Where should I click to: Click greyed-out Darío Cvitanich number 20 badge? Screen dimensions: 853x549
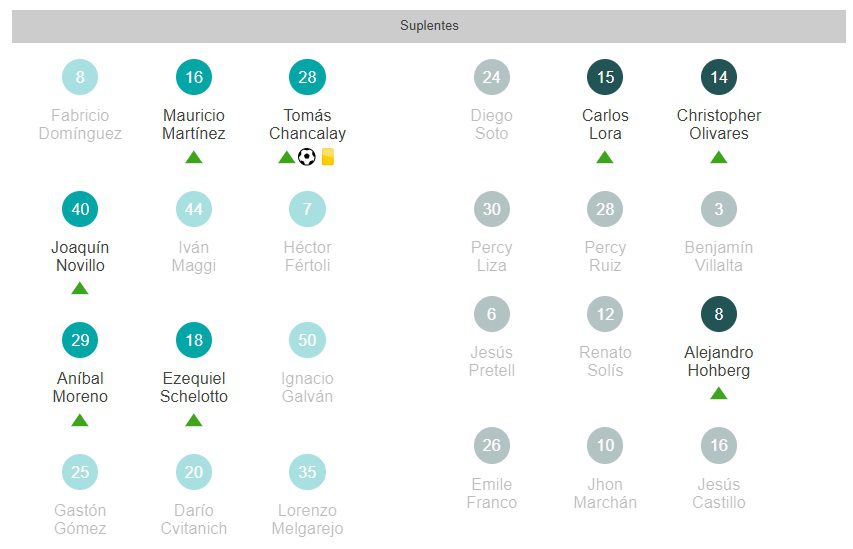[194, 472]
